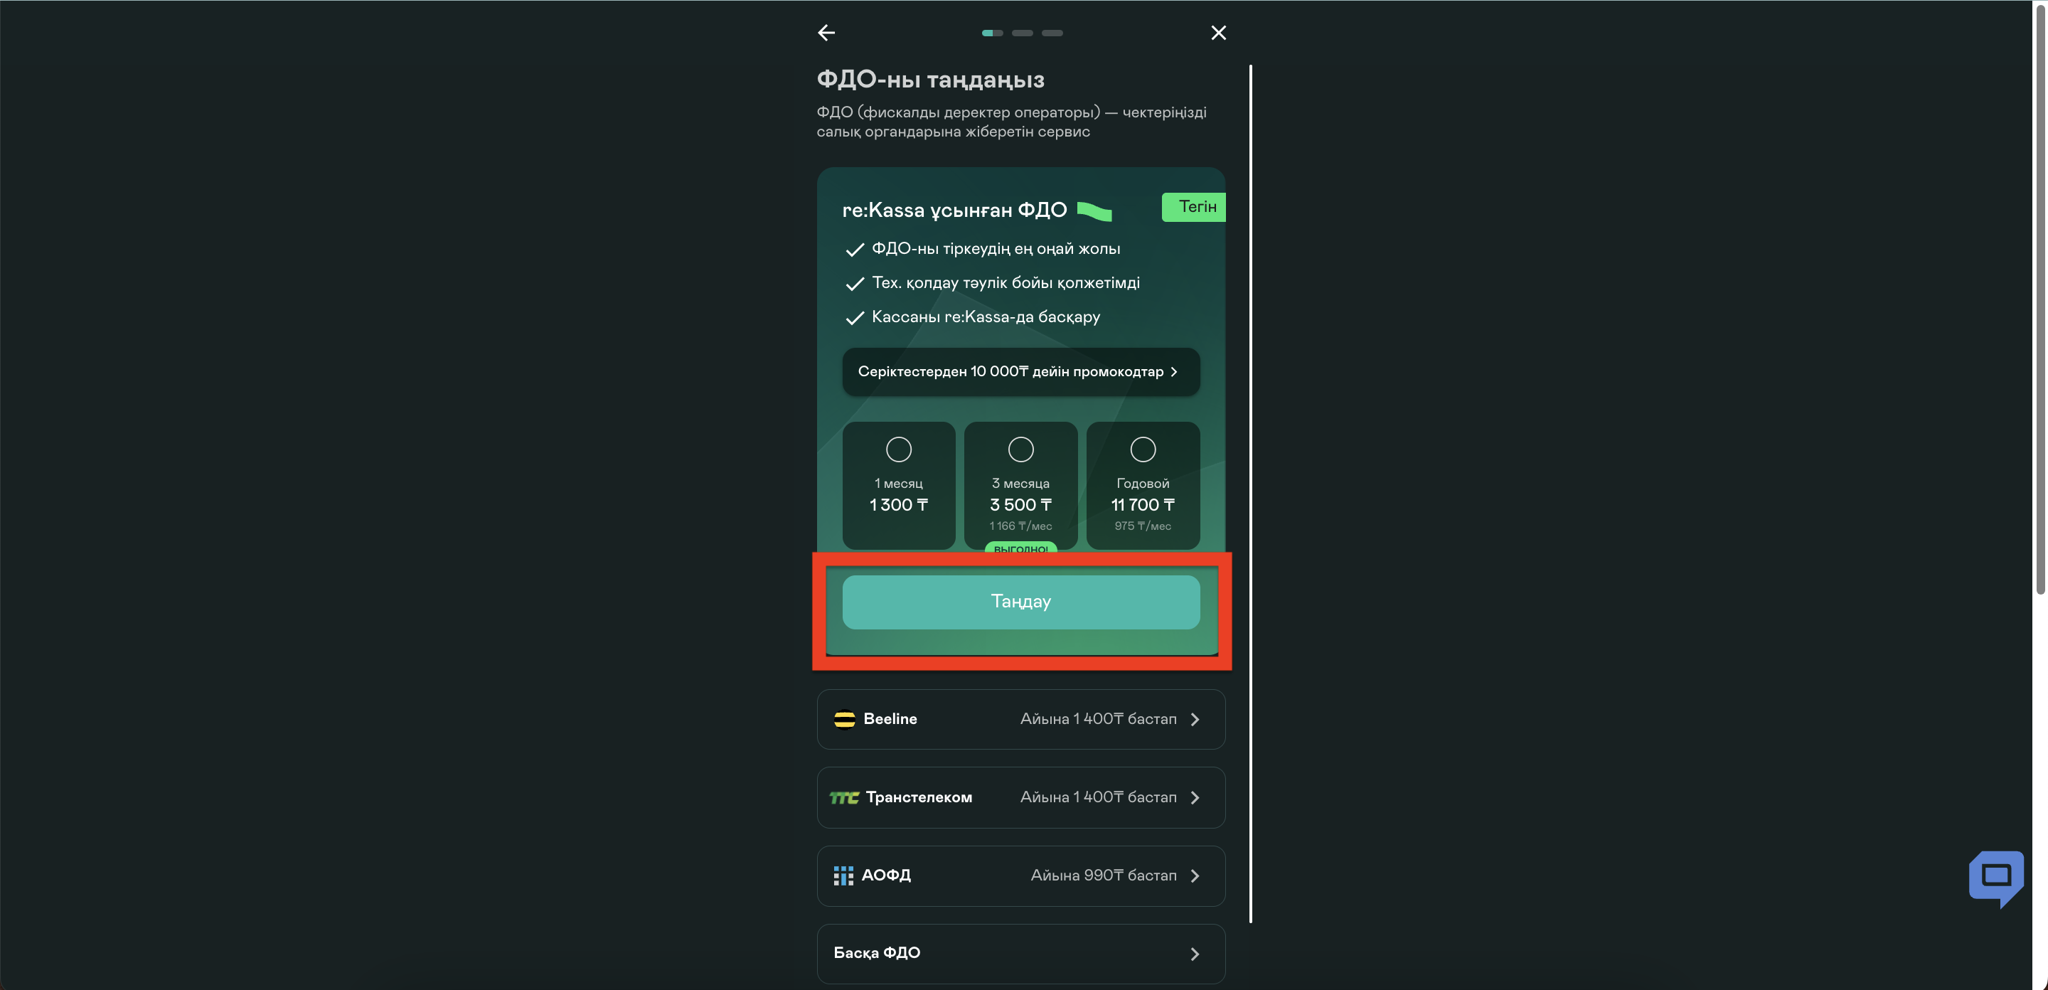Click the green flag icon by re:Kassa ФДО
The height and width of the screenshot is (990, 2048).
[1094, 210]
